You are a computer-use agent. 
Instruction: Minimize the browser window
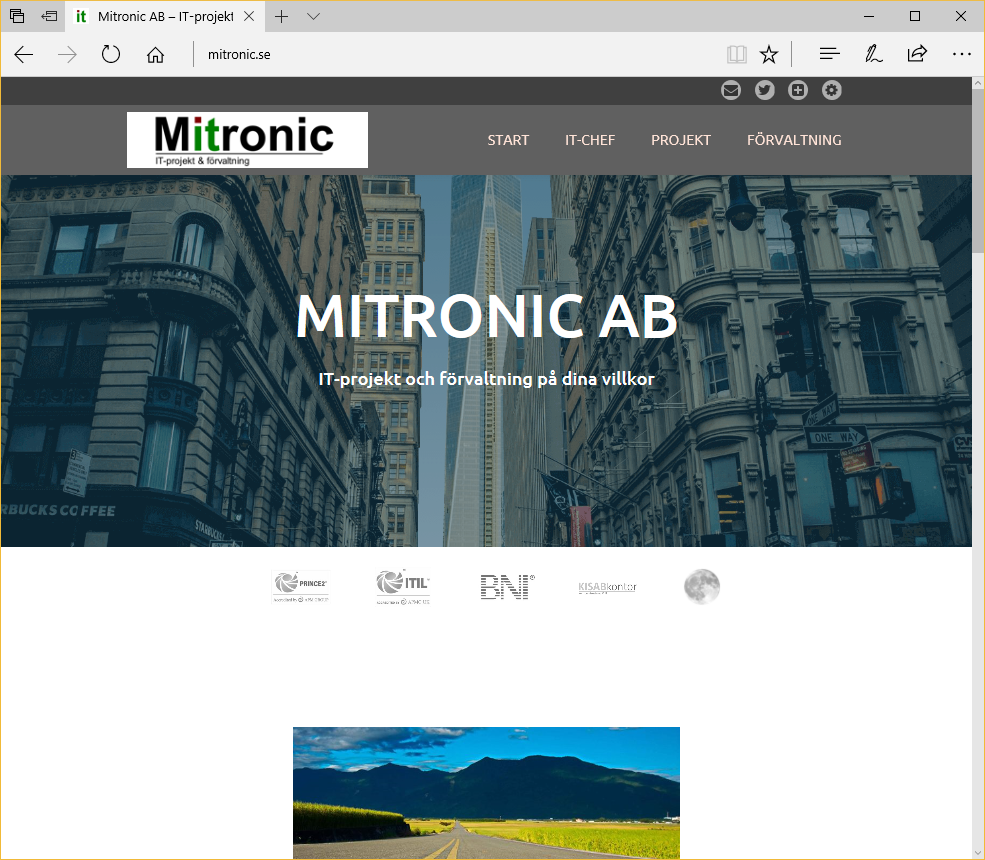point(869,16)
